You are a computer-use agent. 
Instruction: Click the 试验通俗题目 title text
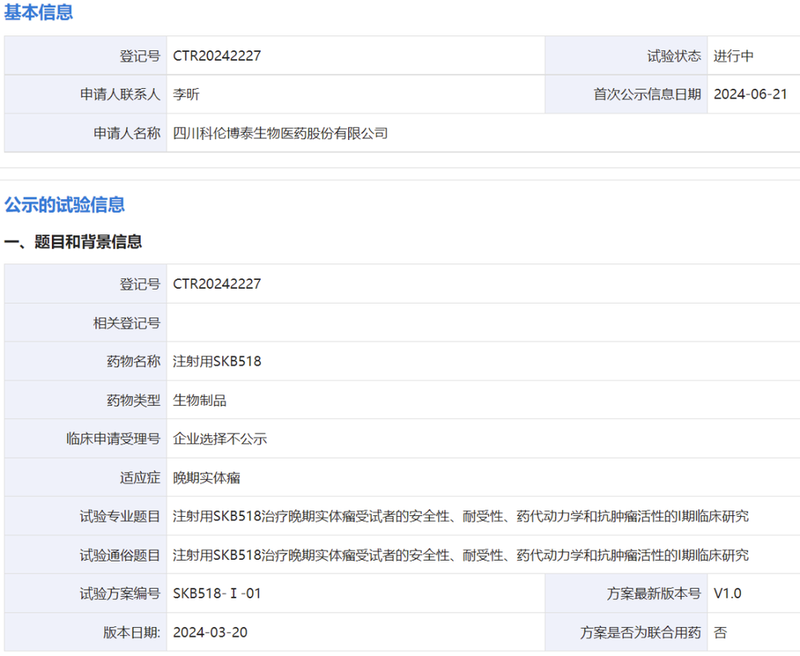coord(460,555)
